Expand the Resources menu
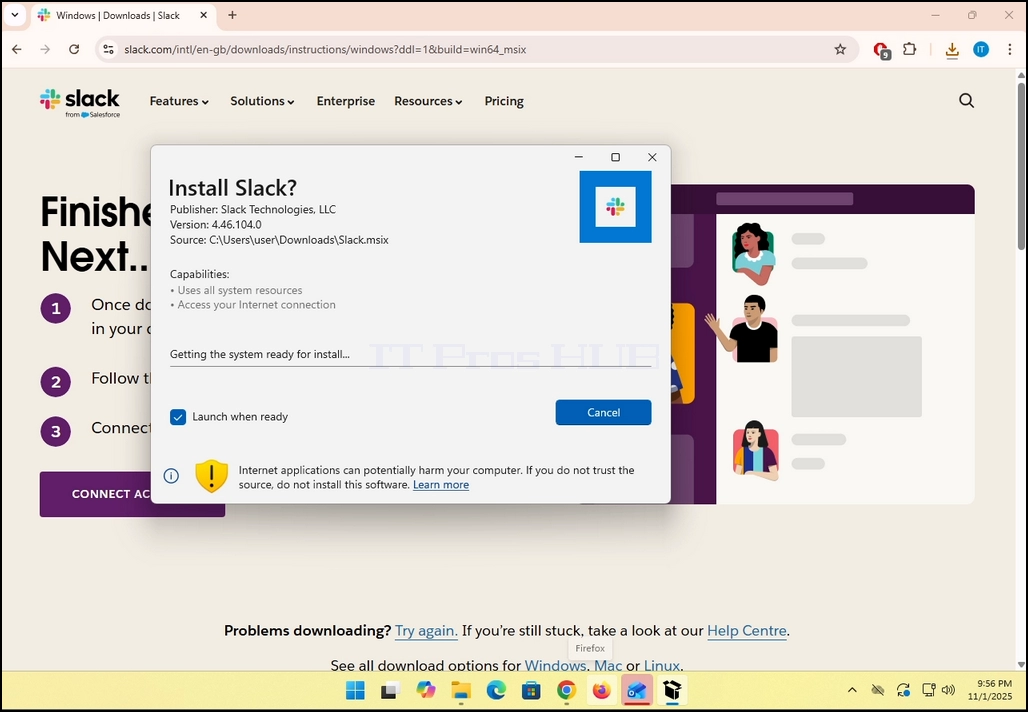Viewport: 1028px width, 712px height. [x=428, y=101]
